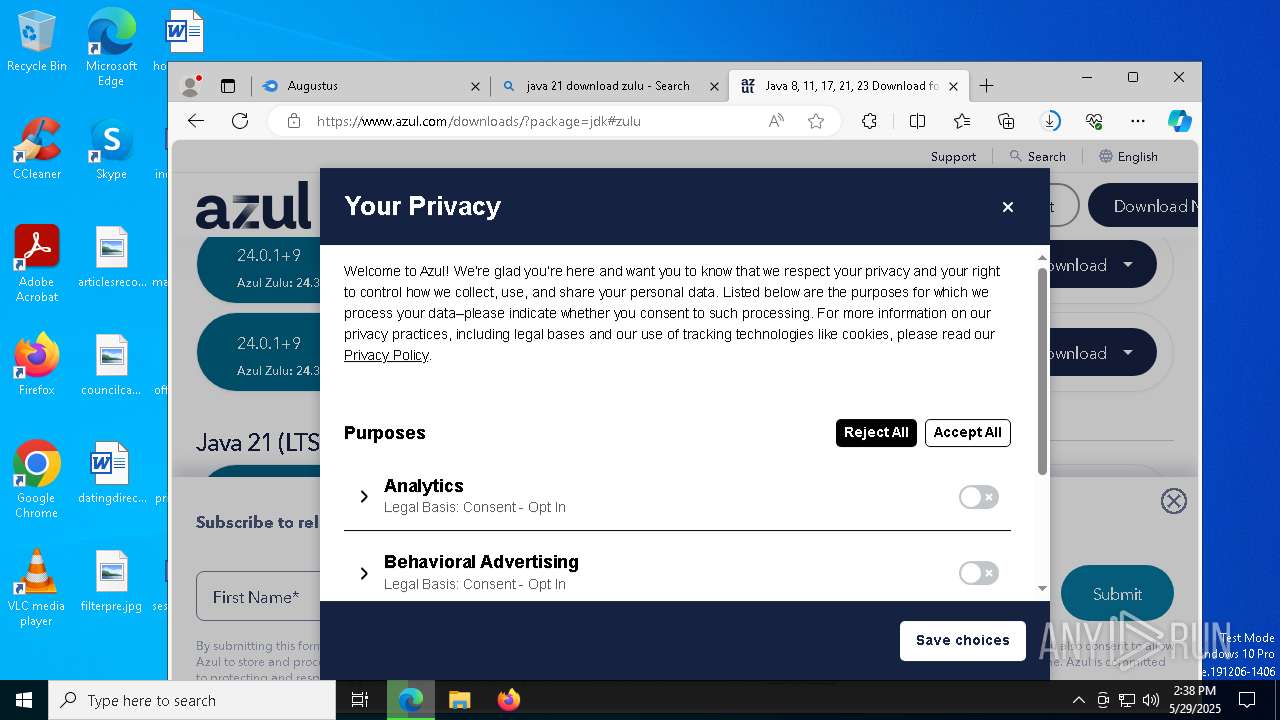Click the browser back arrow
Screen dimensions: 1280x720
tap(196, 121)
